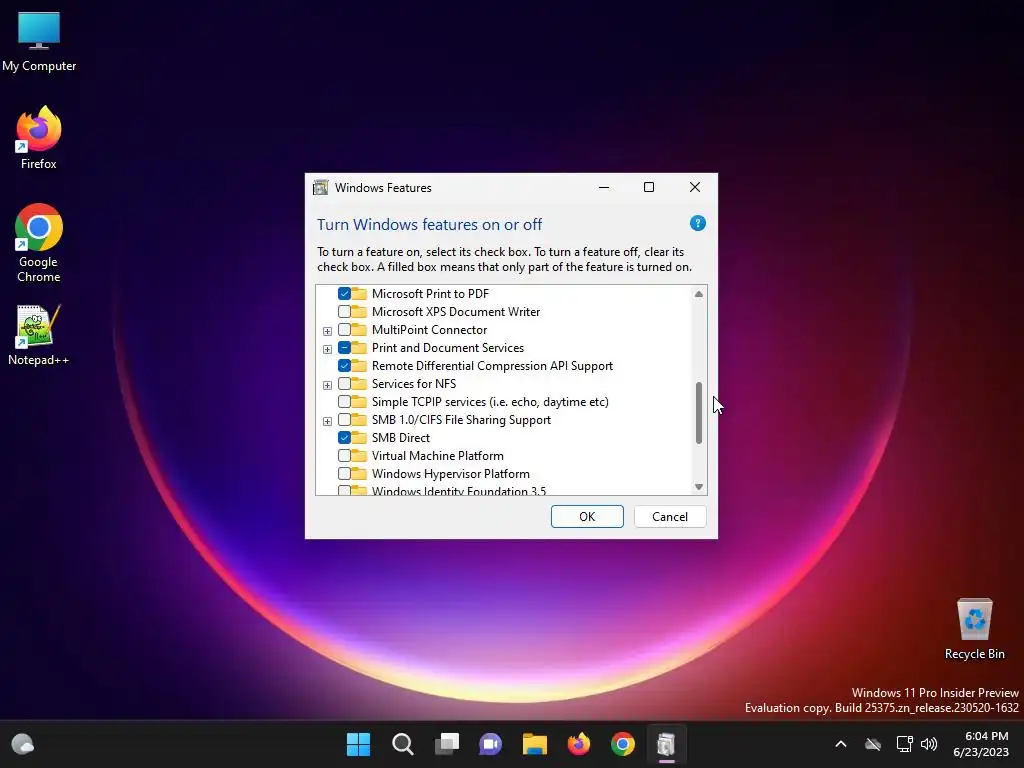
Task: Open Task View from taskbar
Action: tap(447, 744)
